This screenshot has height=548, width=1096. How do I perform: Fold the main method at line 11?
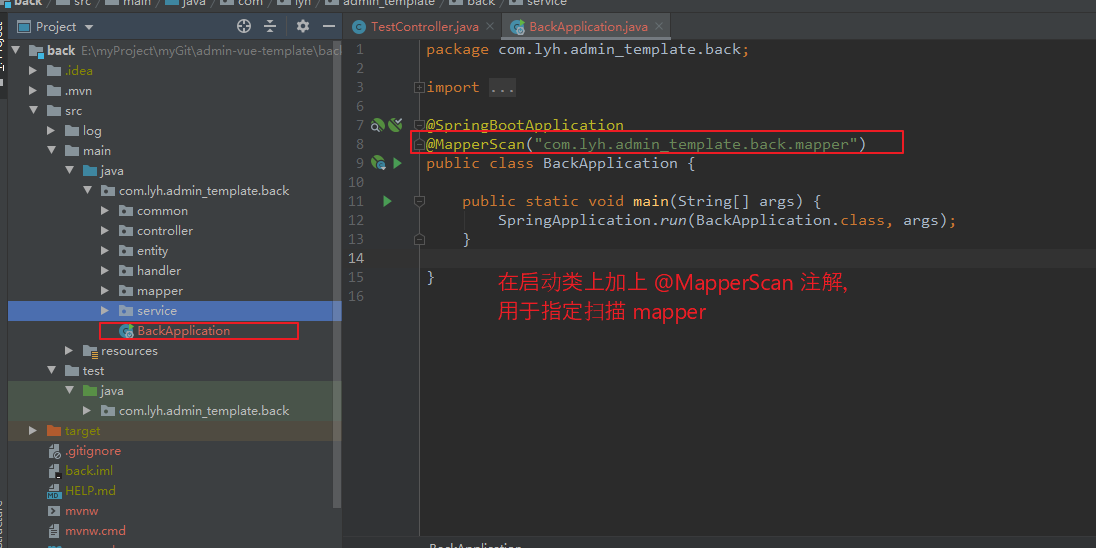(419, 201)
